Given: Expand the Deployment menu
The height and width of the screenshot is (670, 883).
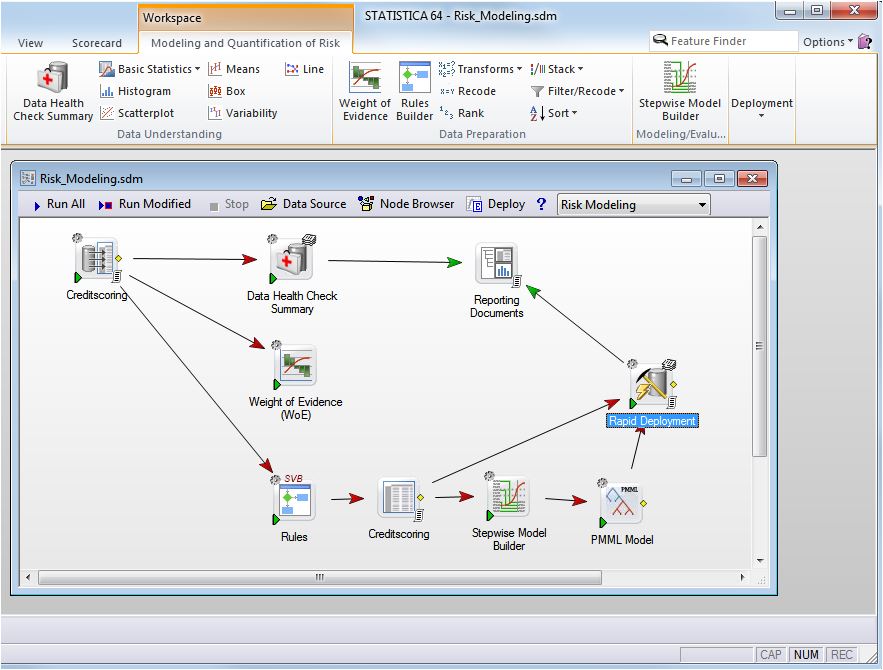Looking at the screenshot, I should [761, 107].
